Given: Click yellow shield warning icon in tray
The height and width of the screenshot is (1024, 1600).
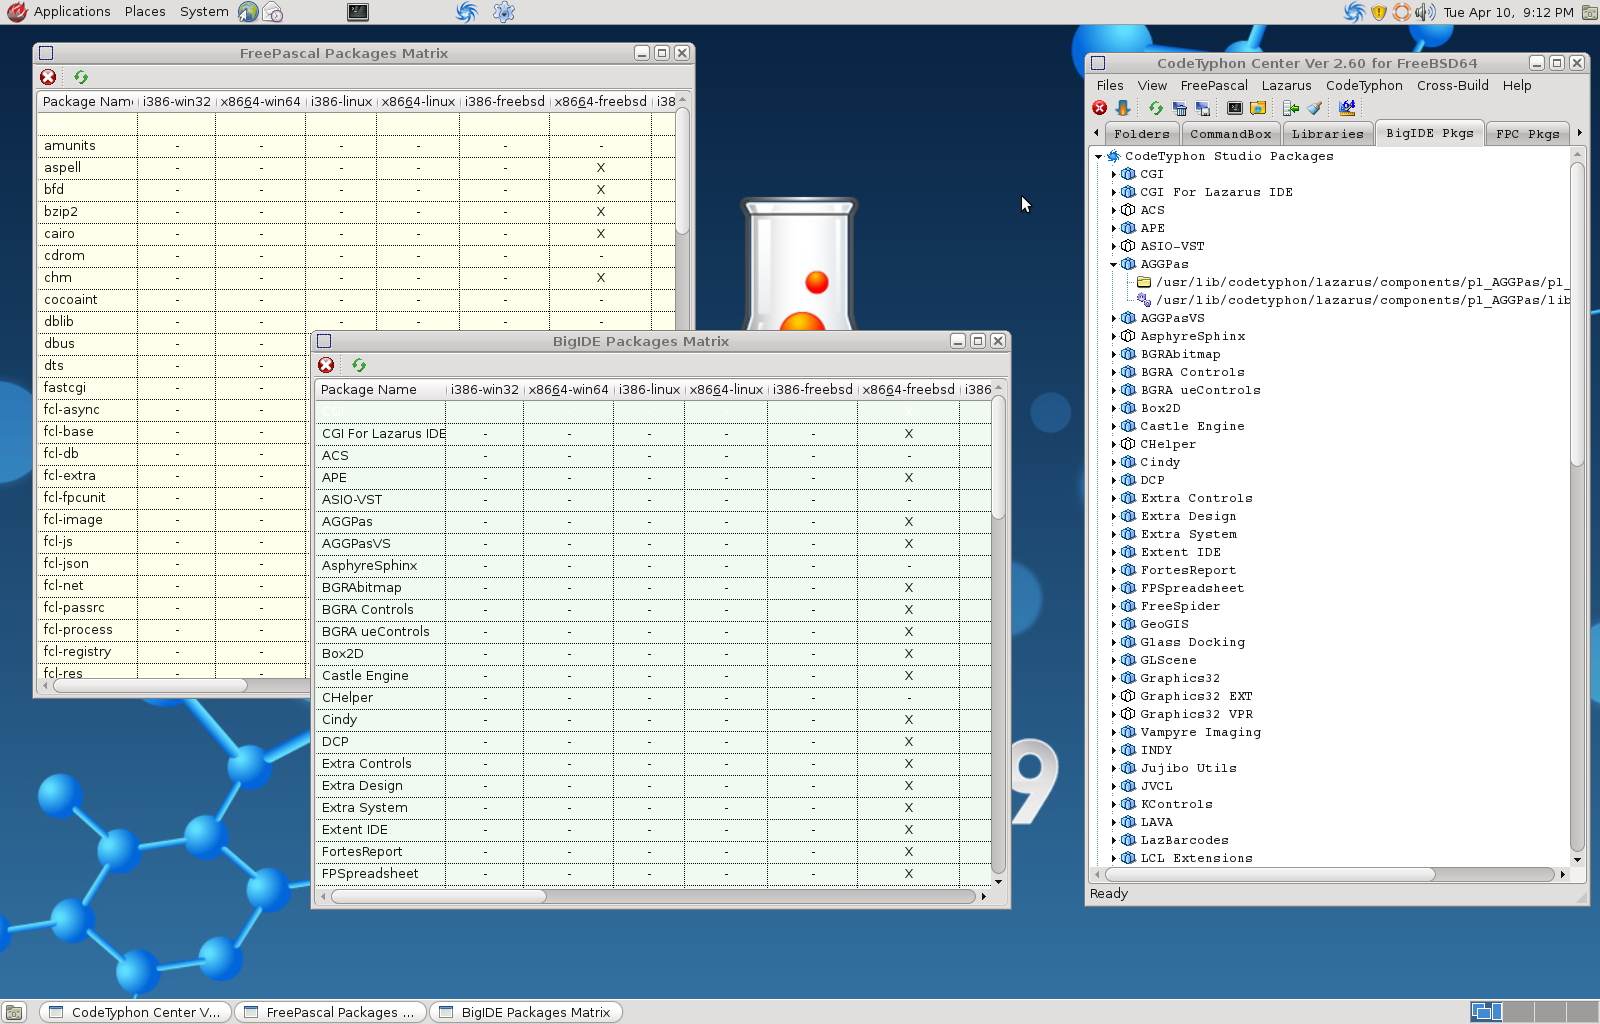Looking at the screenshot, I should (1379, 12).
